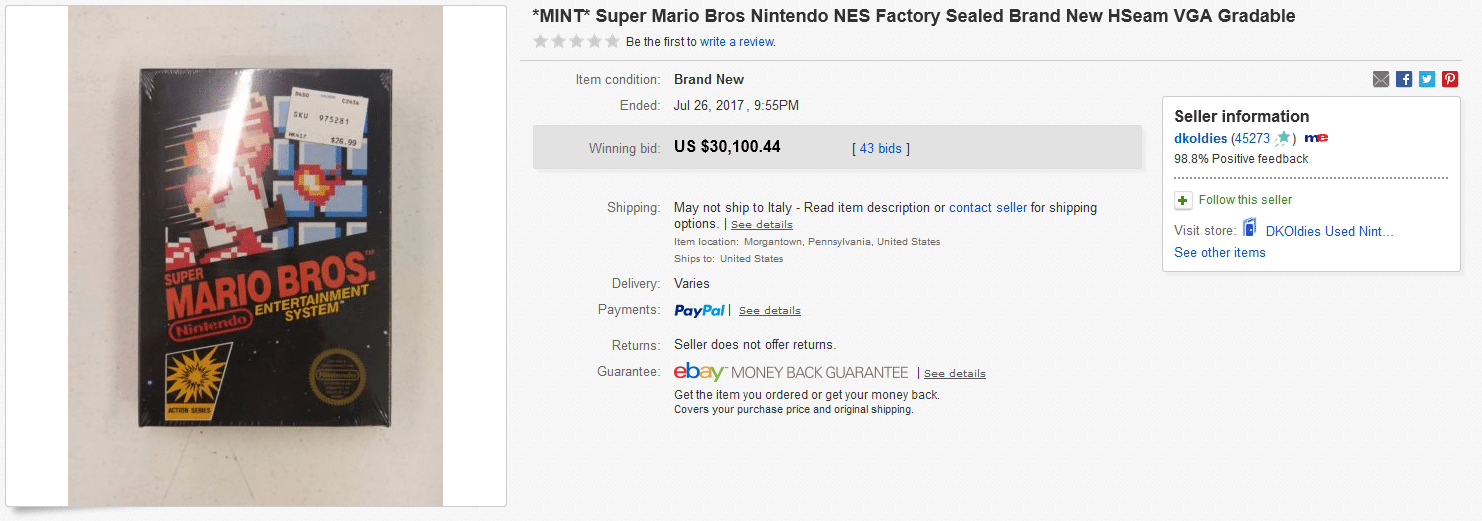Visit the DKOldies Used Nintendo store
This screenshot has width=1482, height=521.
(x=1329, y=231)
